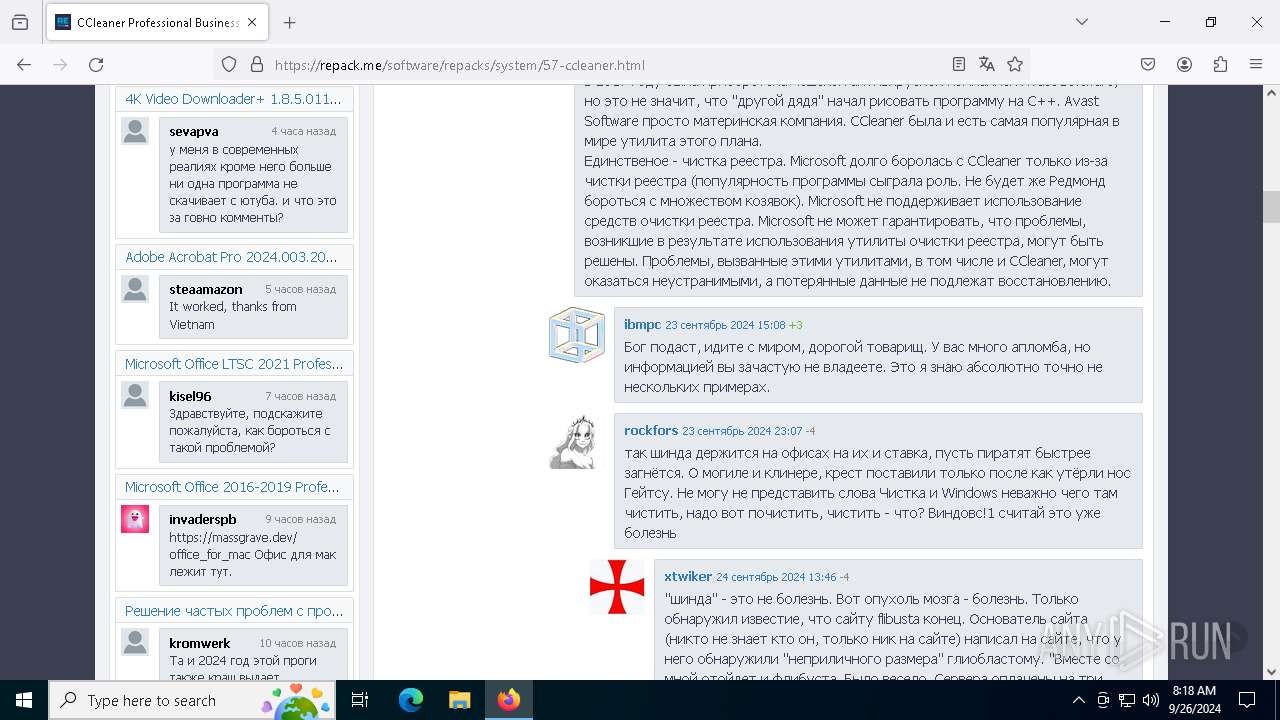Open tracking protection shield icon

click(x=229, y=64)
